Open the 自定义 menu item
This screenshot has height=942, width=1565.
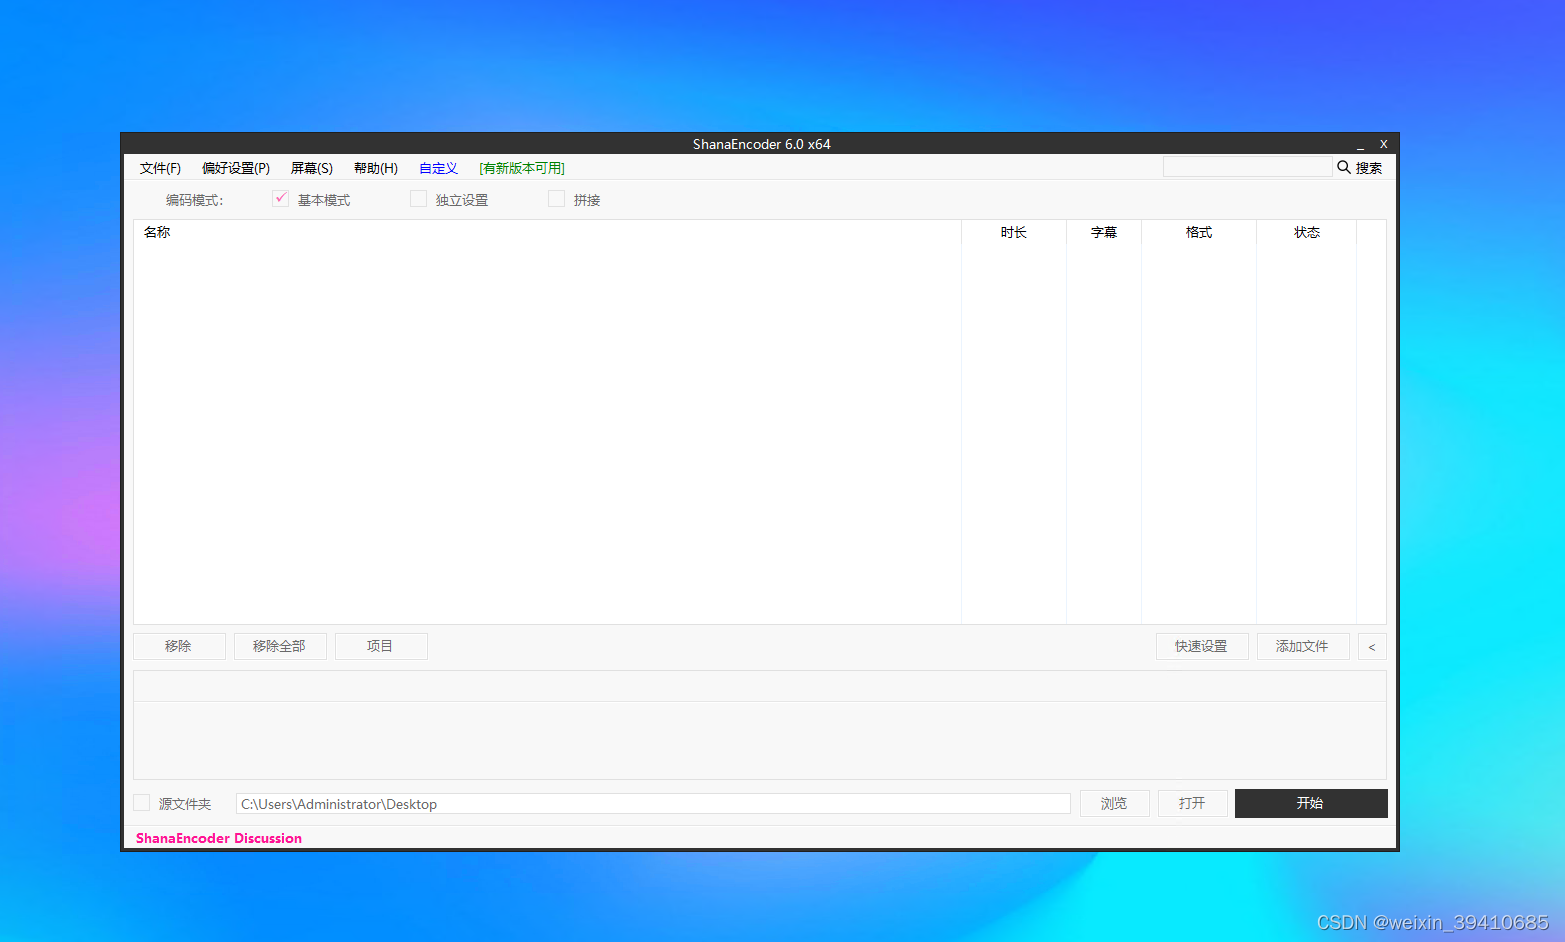[438, 168]
